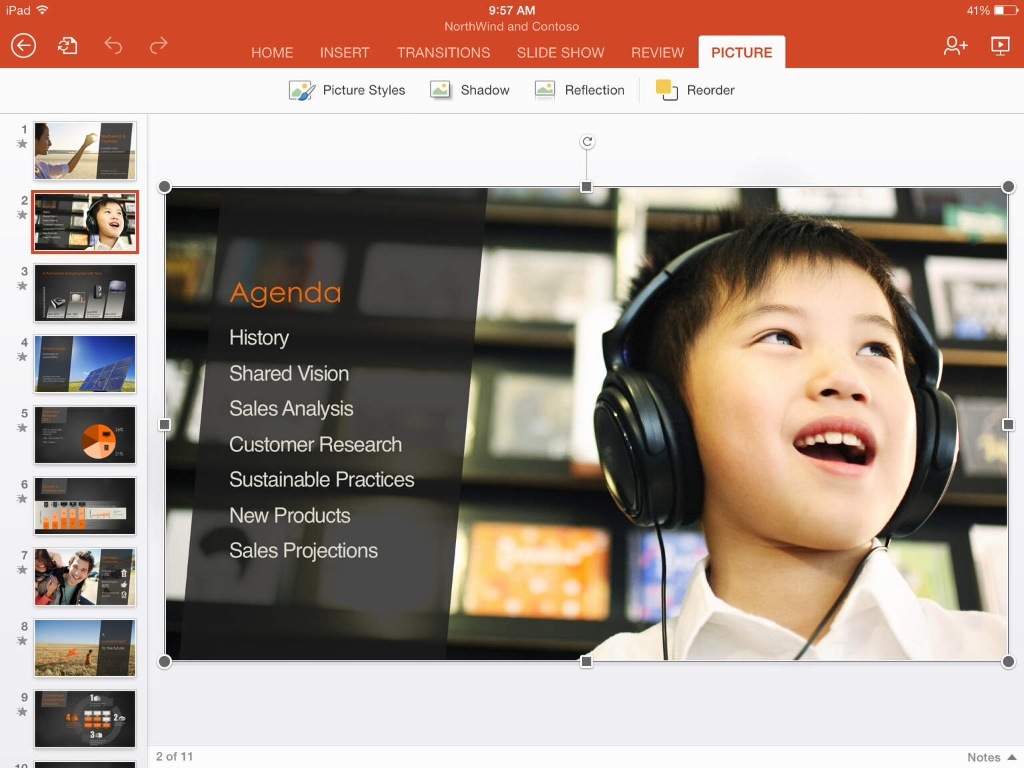Image resolution: width=1024 pixels, height=768 pixels.
Task: Tap the export icon beside the back arrow
Action: tap(68, 45)
